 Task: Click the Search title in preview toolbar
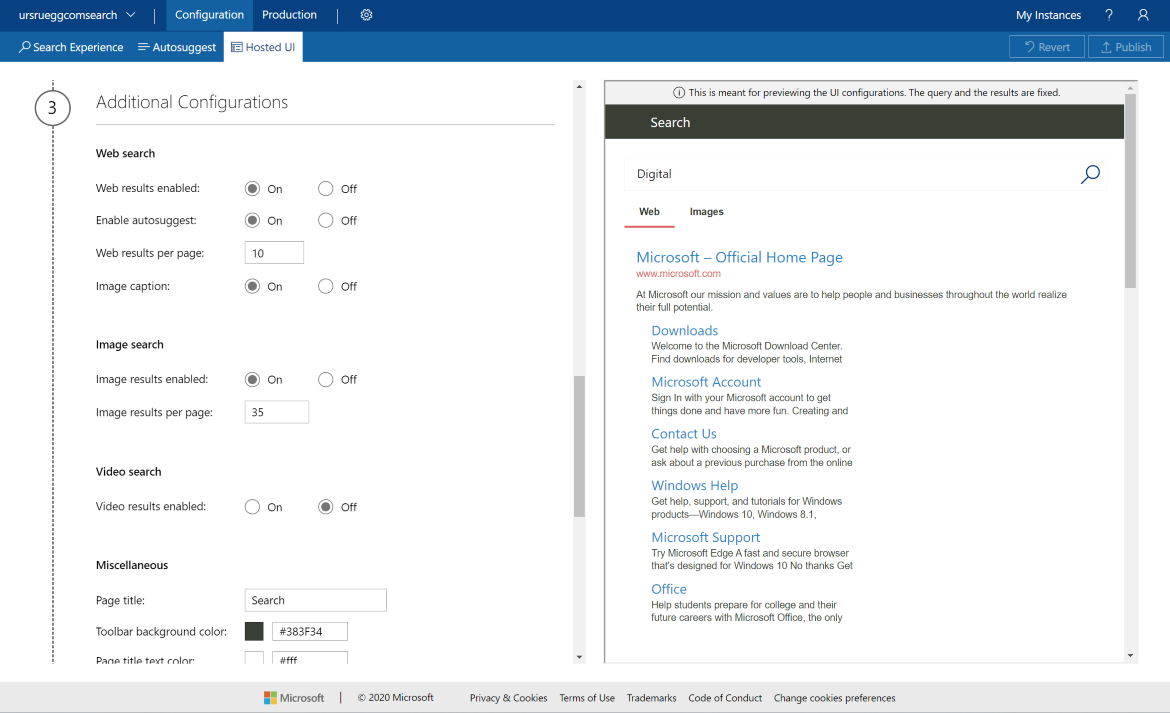click(x=670, y=122)
